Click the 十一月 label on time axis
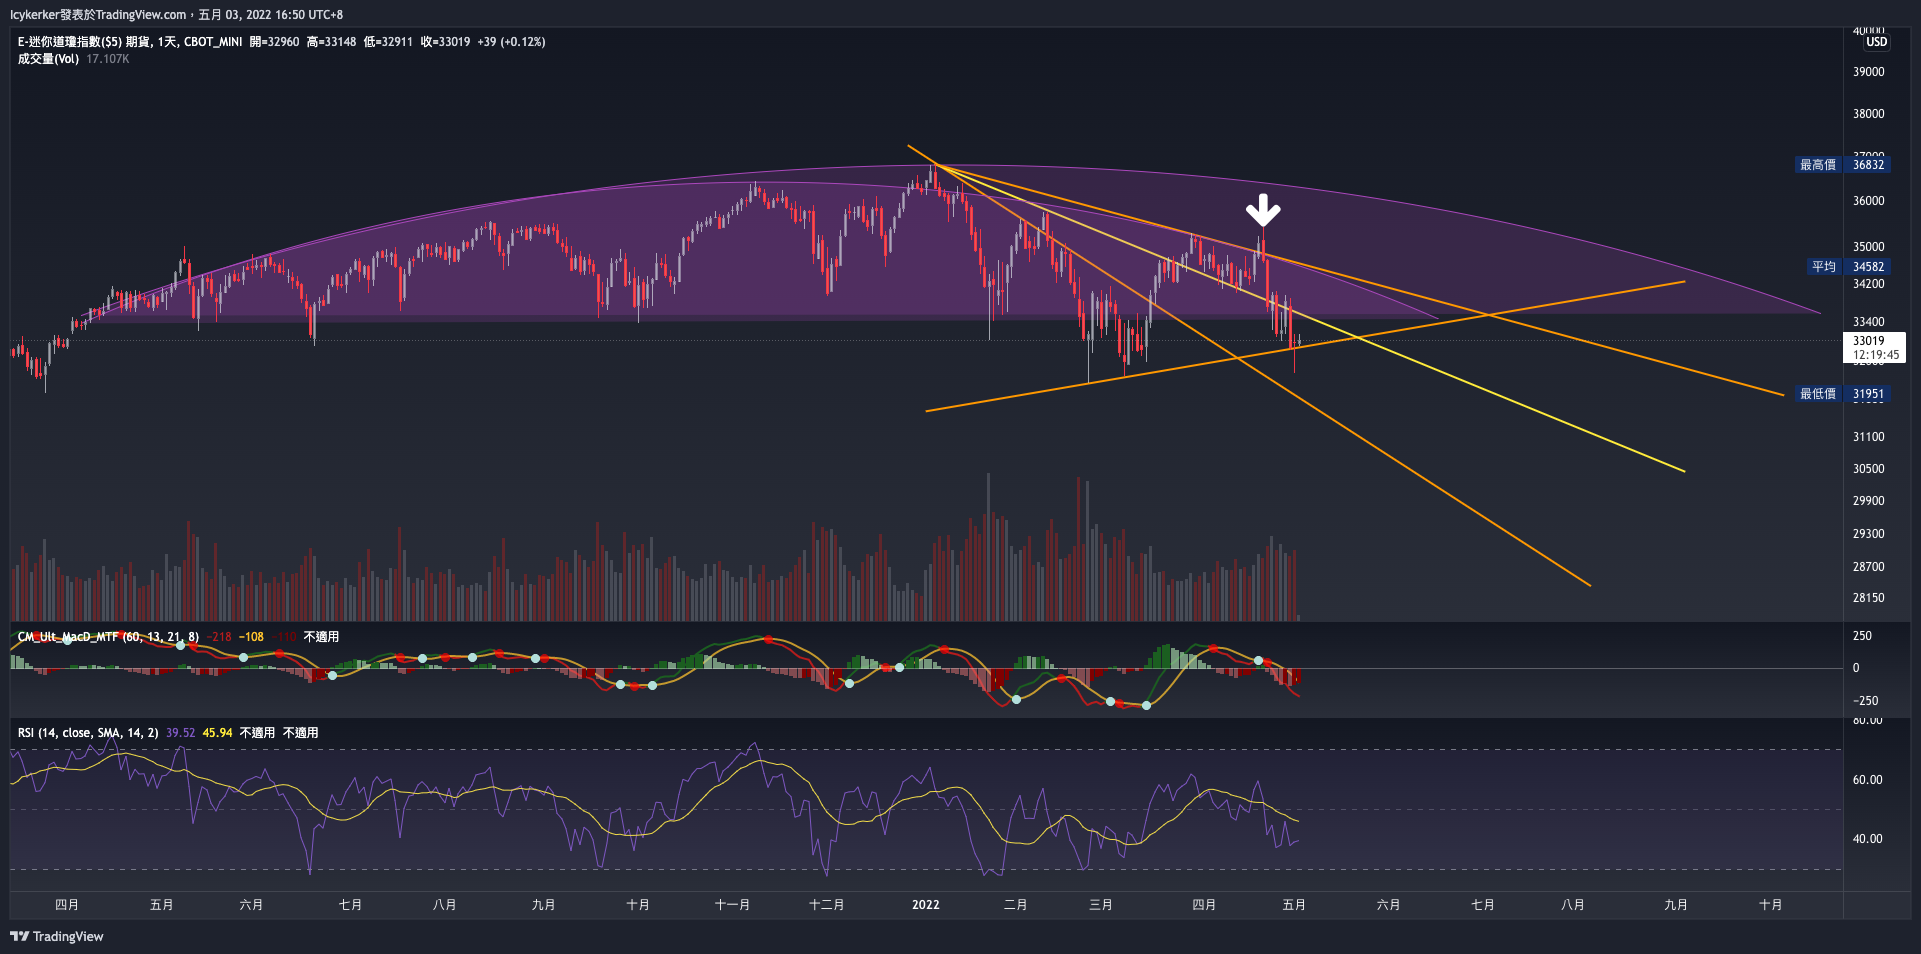This screenshot has width=1921, height=954. pos(732,905)
